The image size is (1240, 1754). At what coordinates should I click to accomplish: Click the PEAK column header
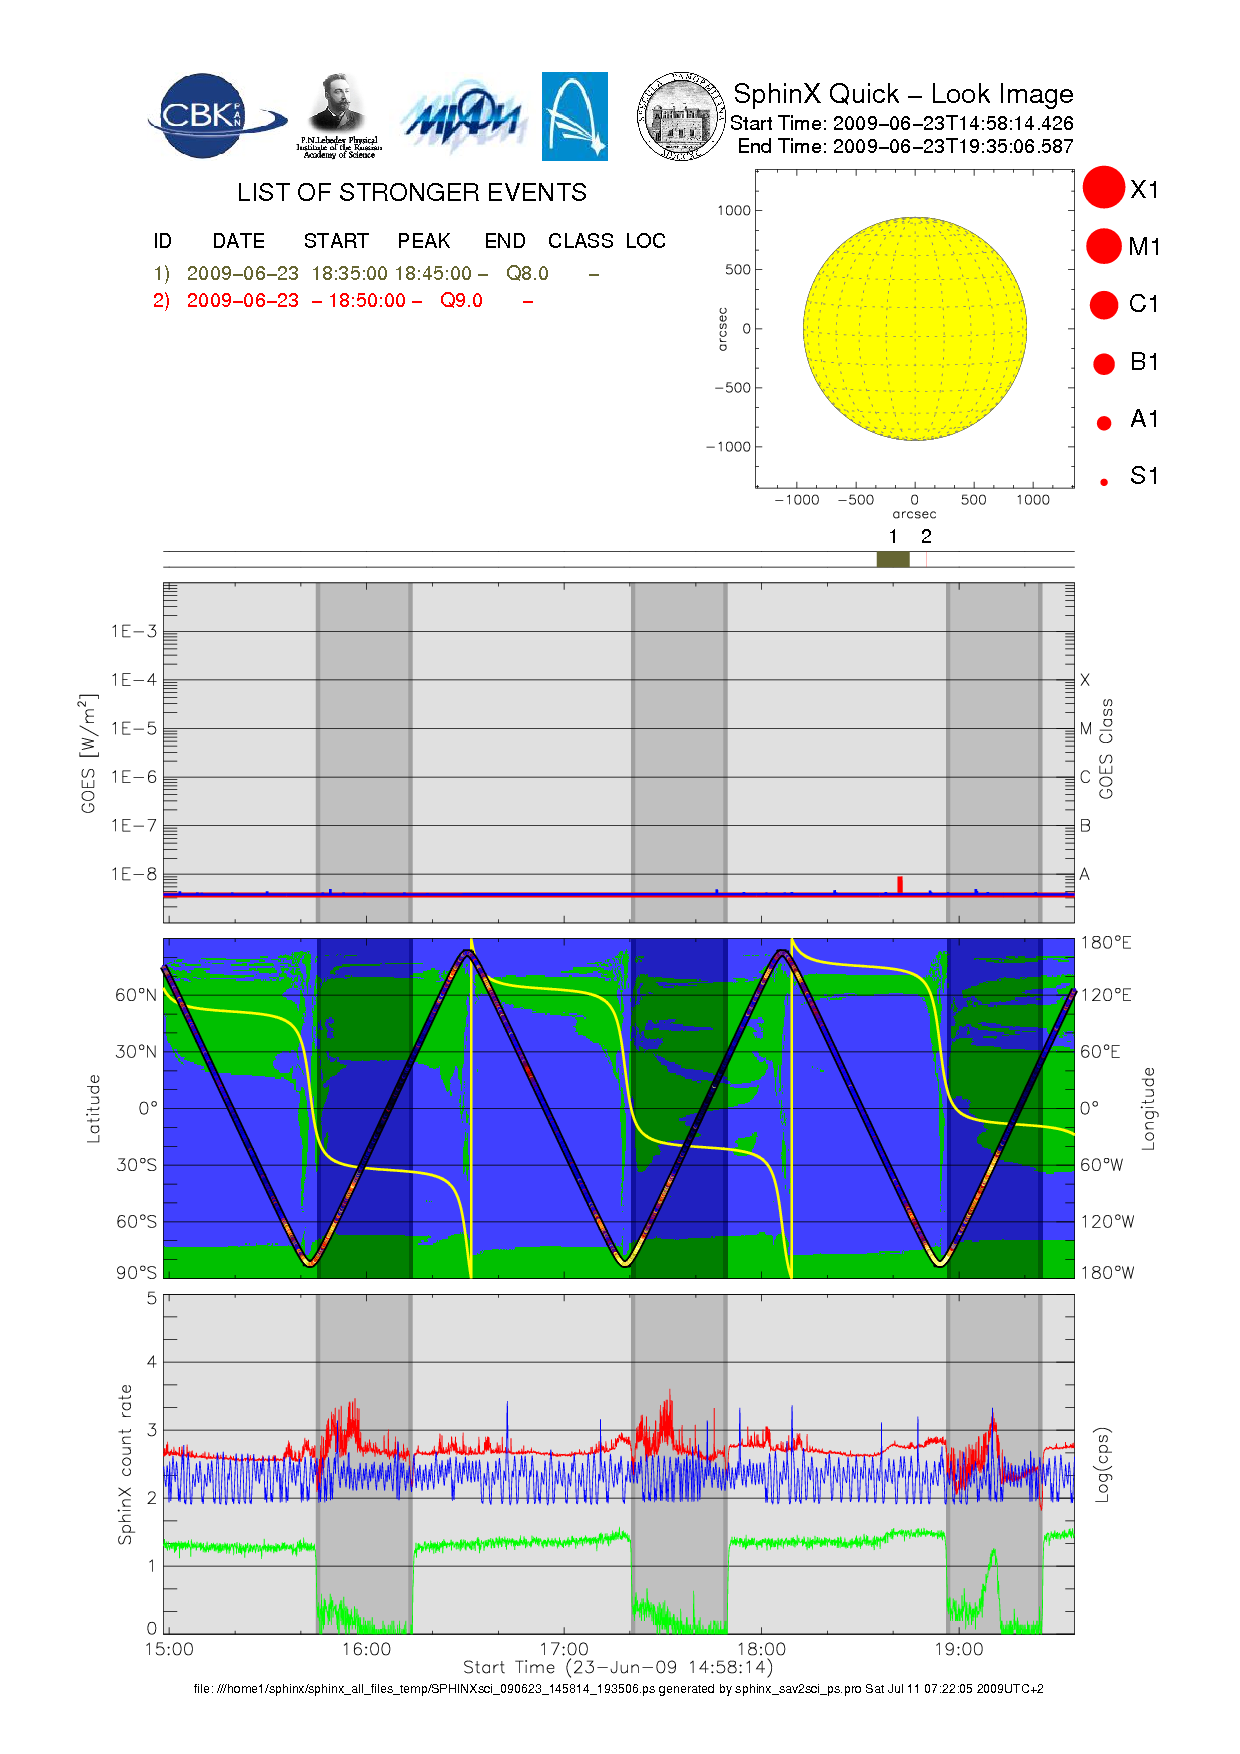point(424,241)
